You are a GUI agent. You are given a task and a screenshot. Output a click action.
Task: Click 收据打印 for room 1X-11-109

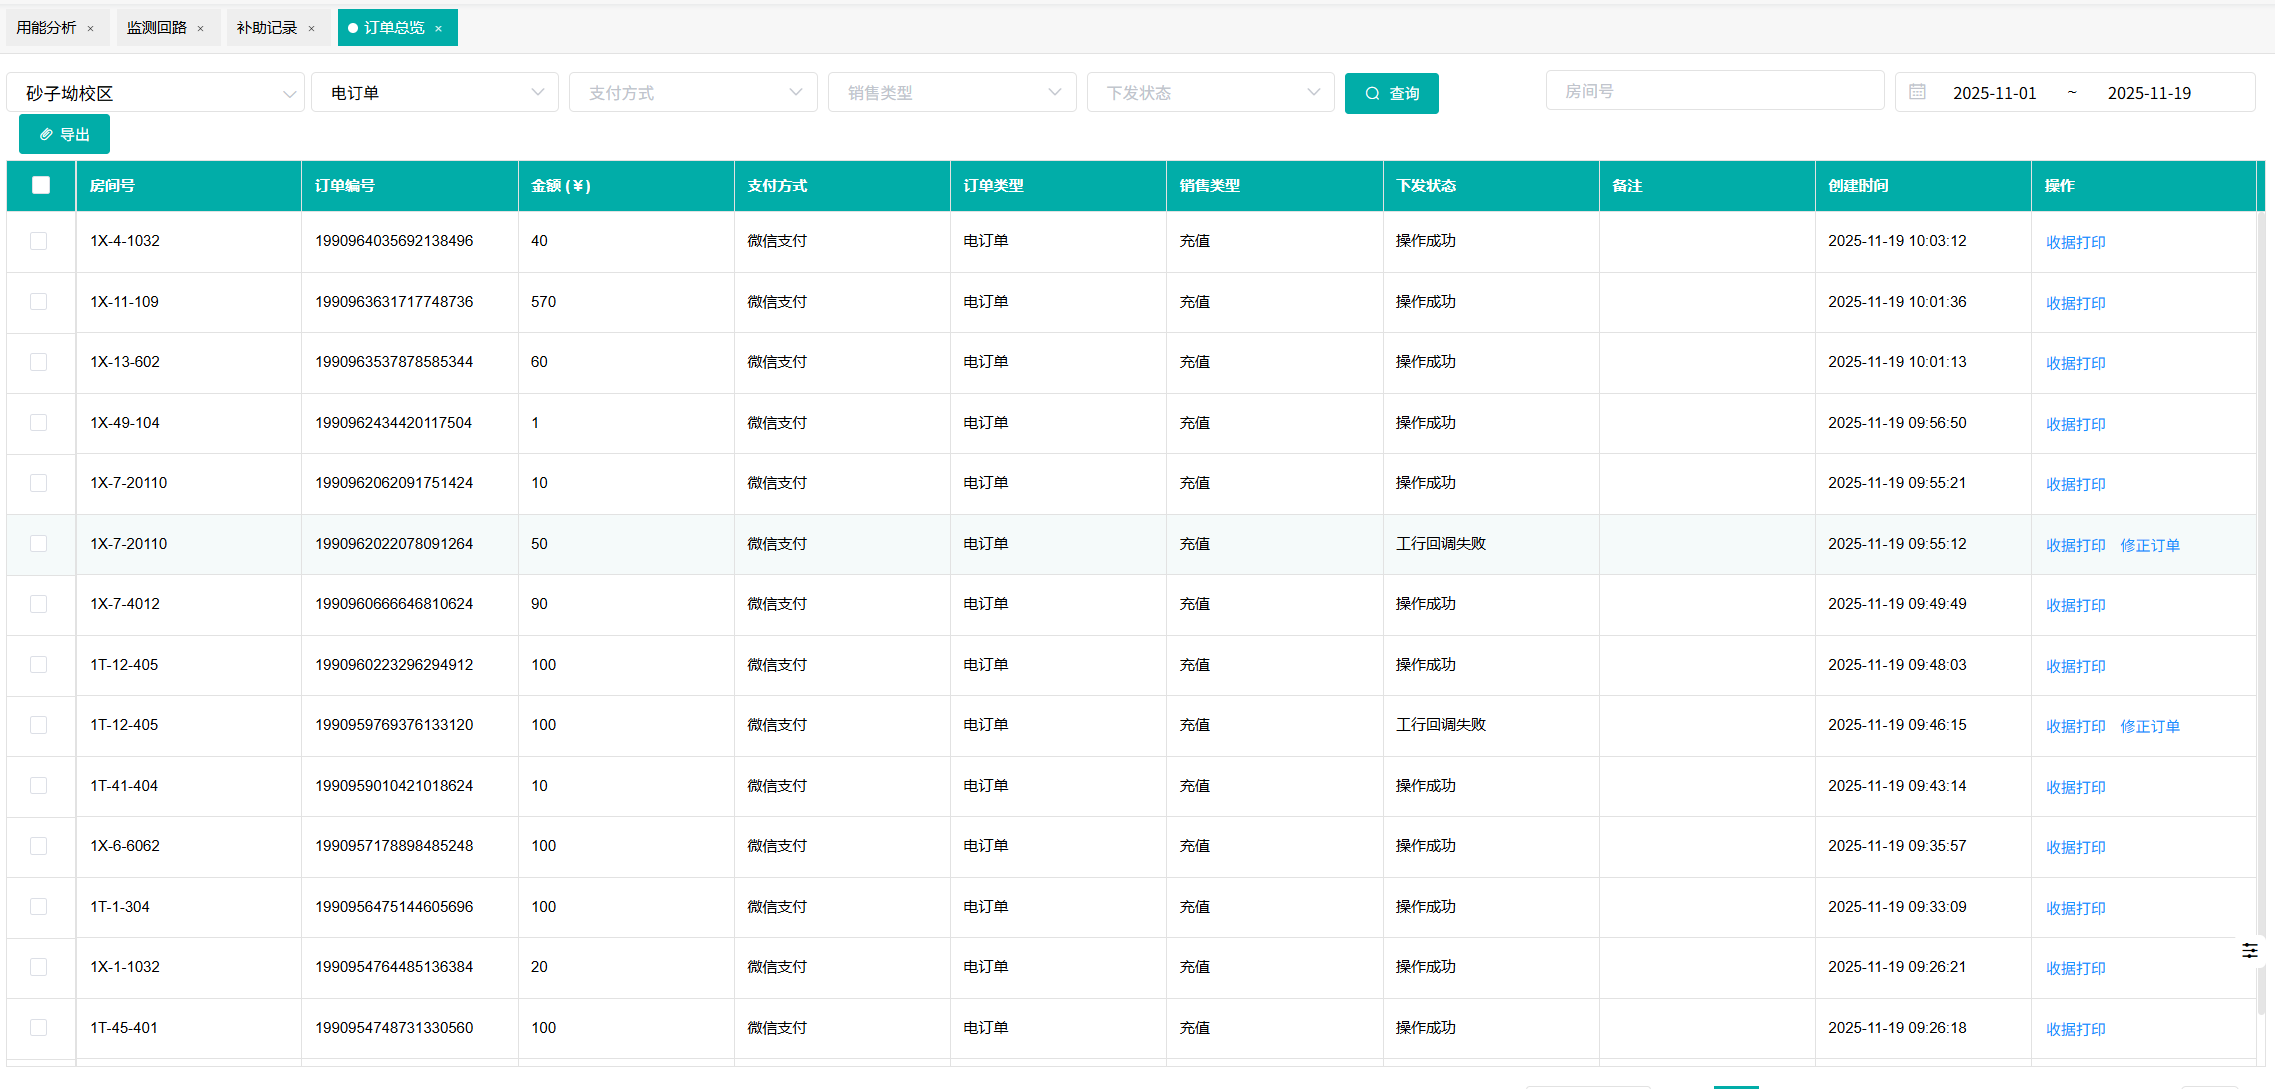[x=2075, y=303]
